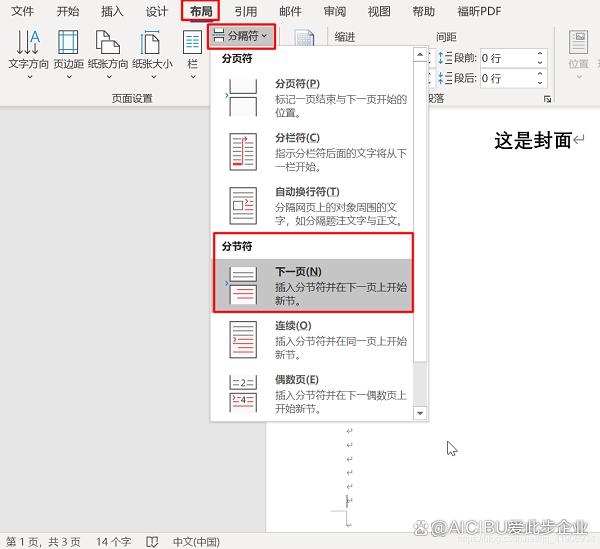Switch to the 设计 tab
Viewport: 600px width, 549px height.
click(157, 11)
